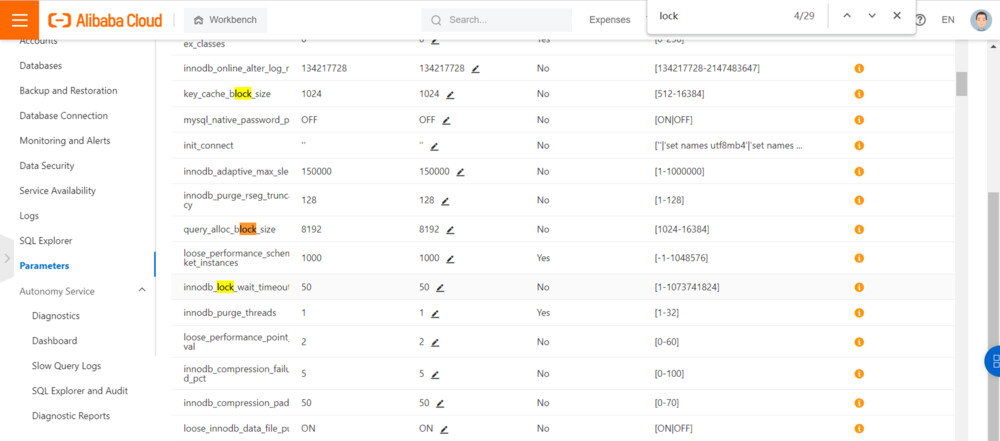Edit the innodb_lock_wait_timeout value pencil
Viewport: 1000px width, 441px height.
click(440, 288)
